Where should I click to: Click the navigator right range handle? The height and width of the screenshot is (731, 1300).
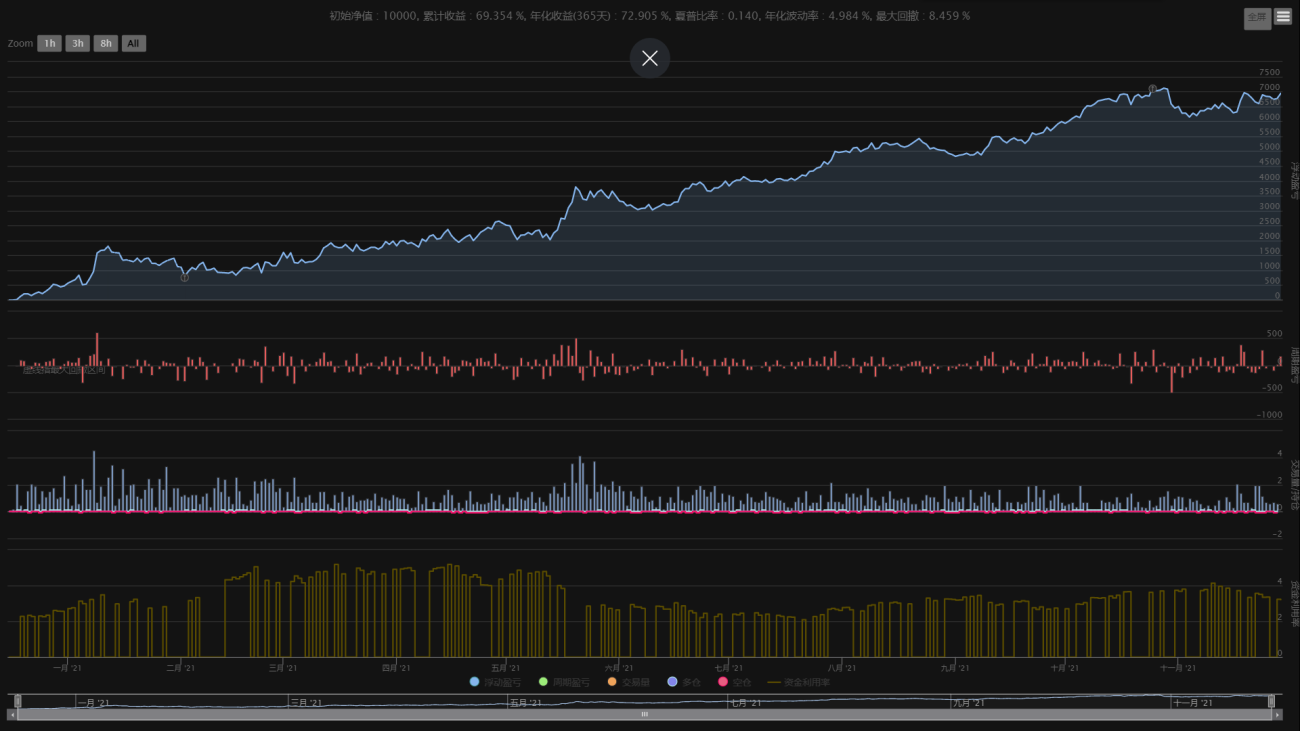pyautogui.click(x=1272, y=701)
